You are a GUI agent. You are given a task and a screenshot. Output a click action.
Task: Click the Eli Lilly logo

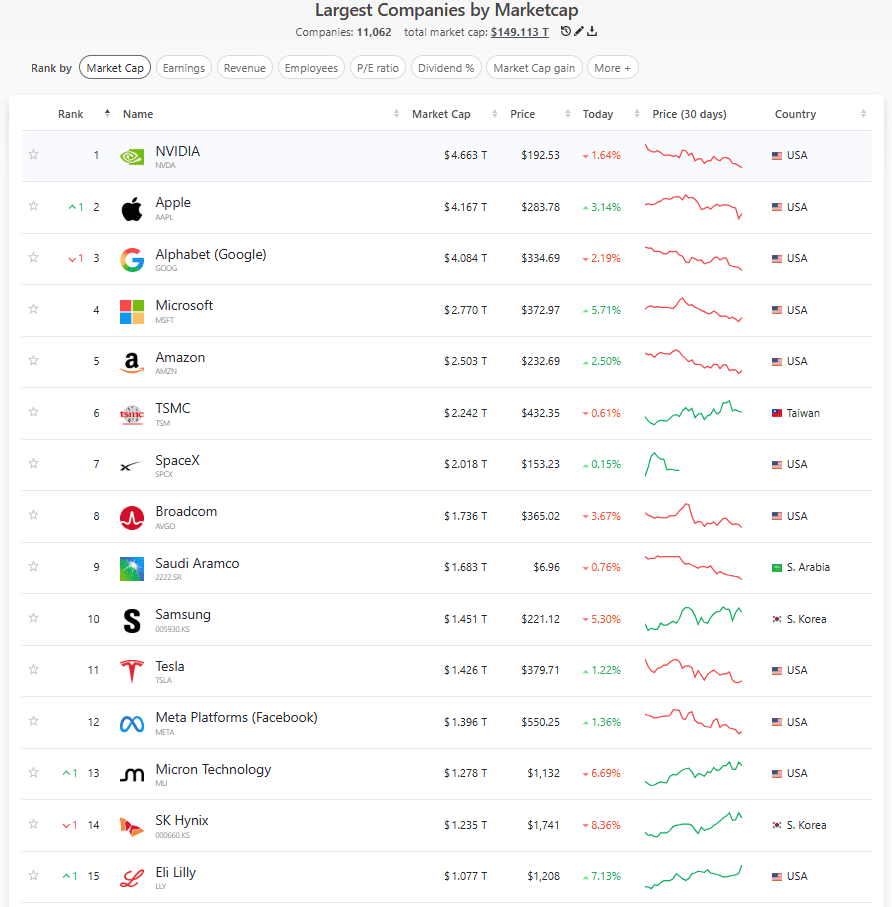coord(132,878)
